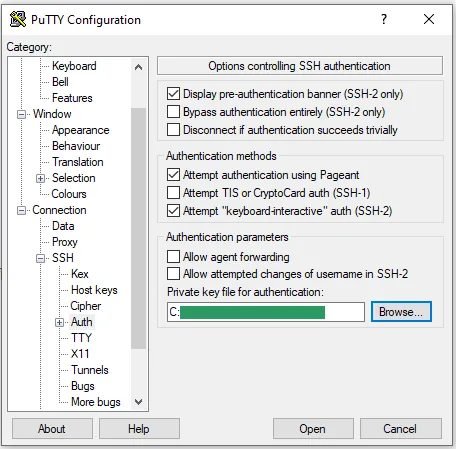Toggle Display pre-authentication banner checkbox
Viewport: 456px width, 449px height.
(173, 94)
